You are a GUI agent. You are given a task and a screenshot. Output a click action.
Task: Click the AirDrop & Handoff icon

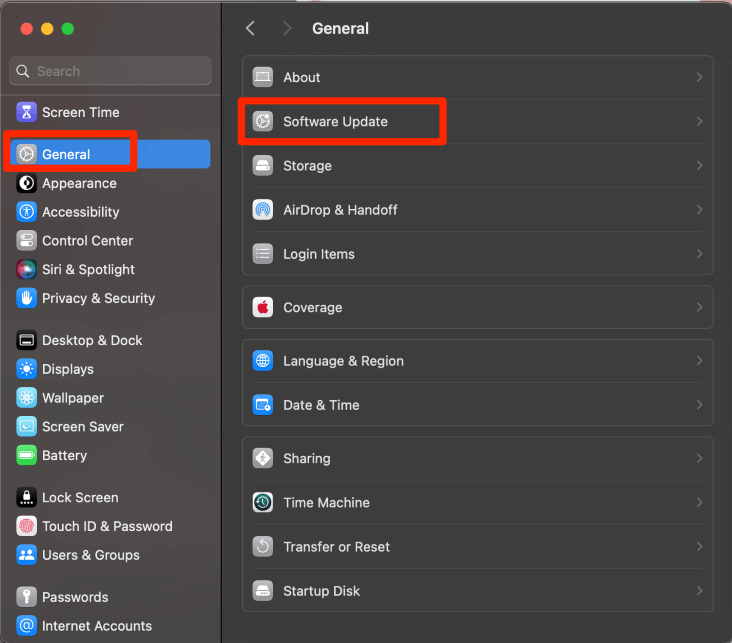click(x=263, y=210)
